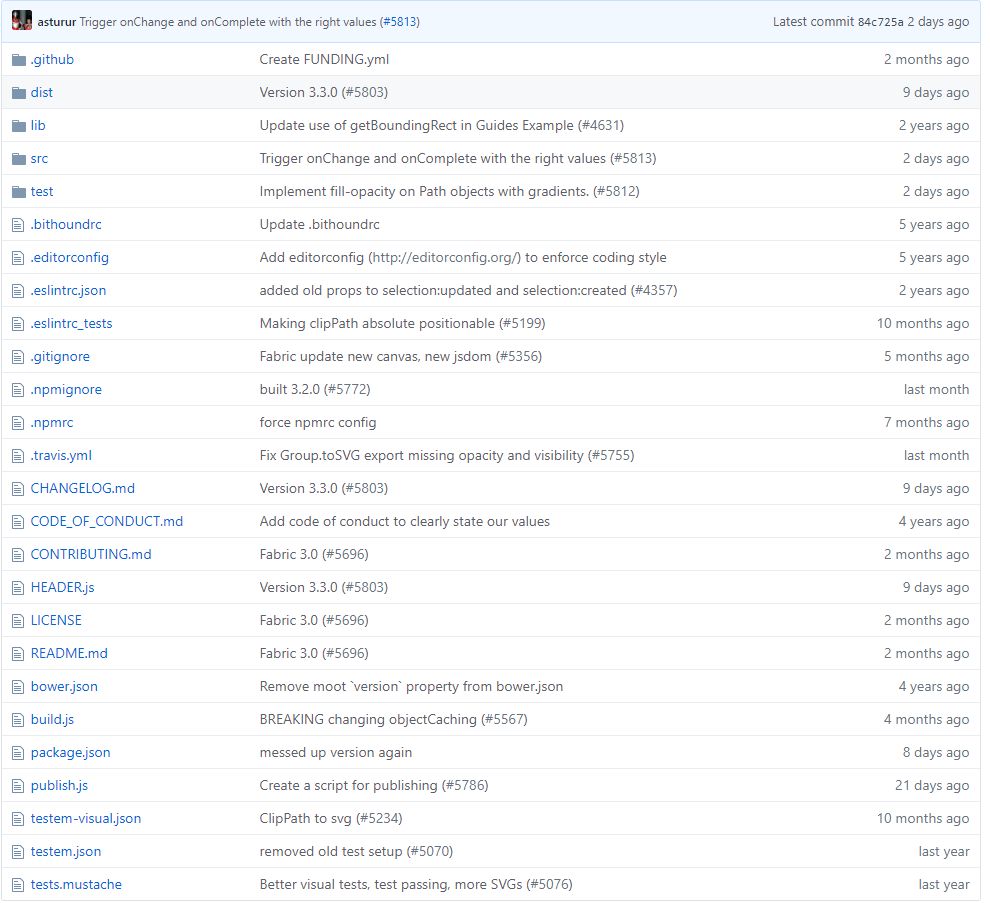Click the file icon beside package.json
990x903 pixels.
click(x=18, y=753)
